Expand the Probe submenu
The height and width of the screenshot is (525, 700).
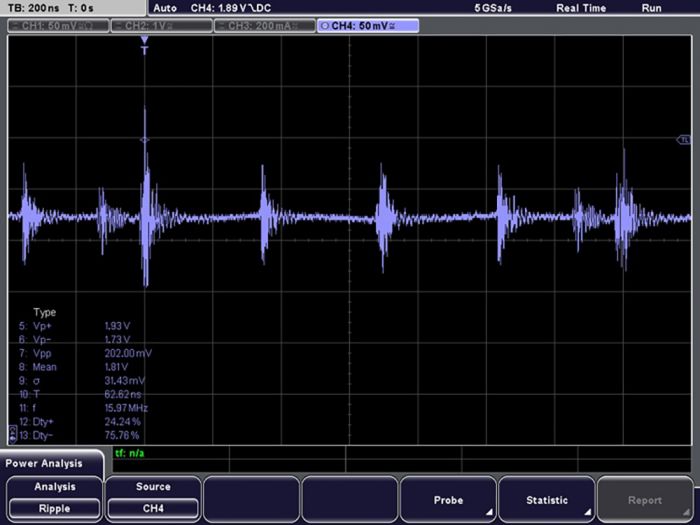coord(448,499)
